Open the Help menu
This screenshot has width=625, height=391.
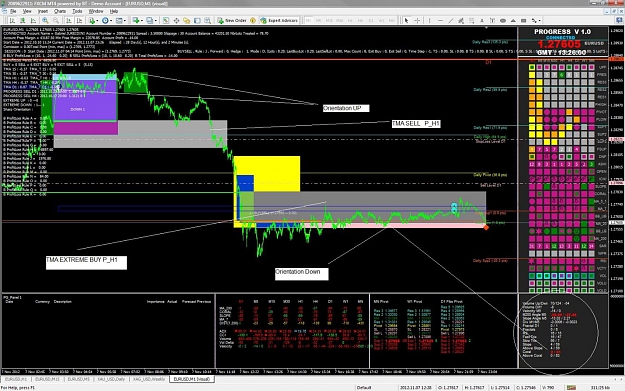(114, 11)
